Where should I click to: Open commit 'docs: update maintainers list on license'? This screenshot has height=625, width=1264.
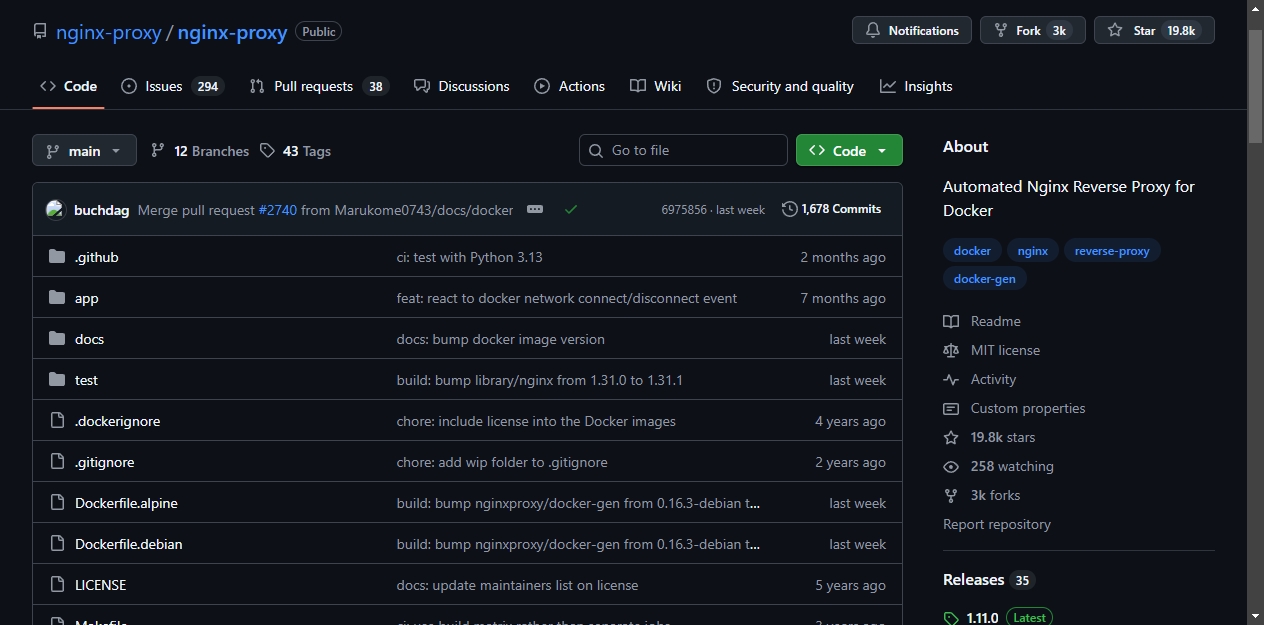coord(517,585)
